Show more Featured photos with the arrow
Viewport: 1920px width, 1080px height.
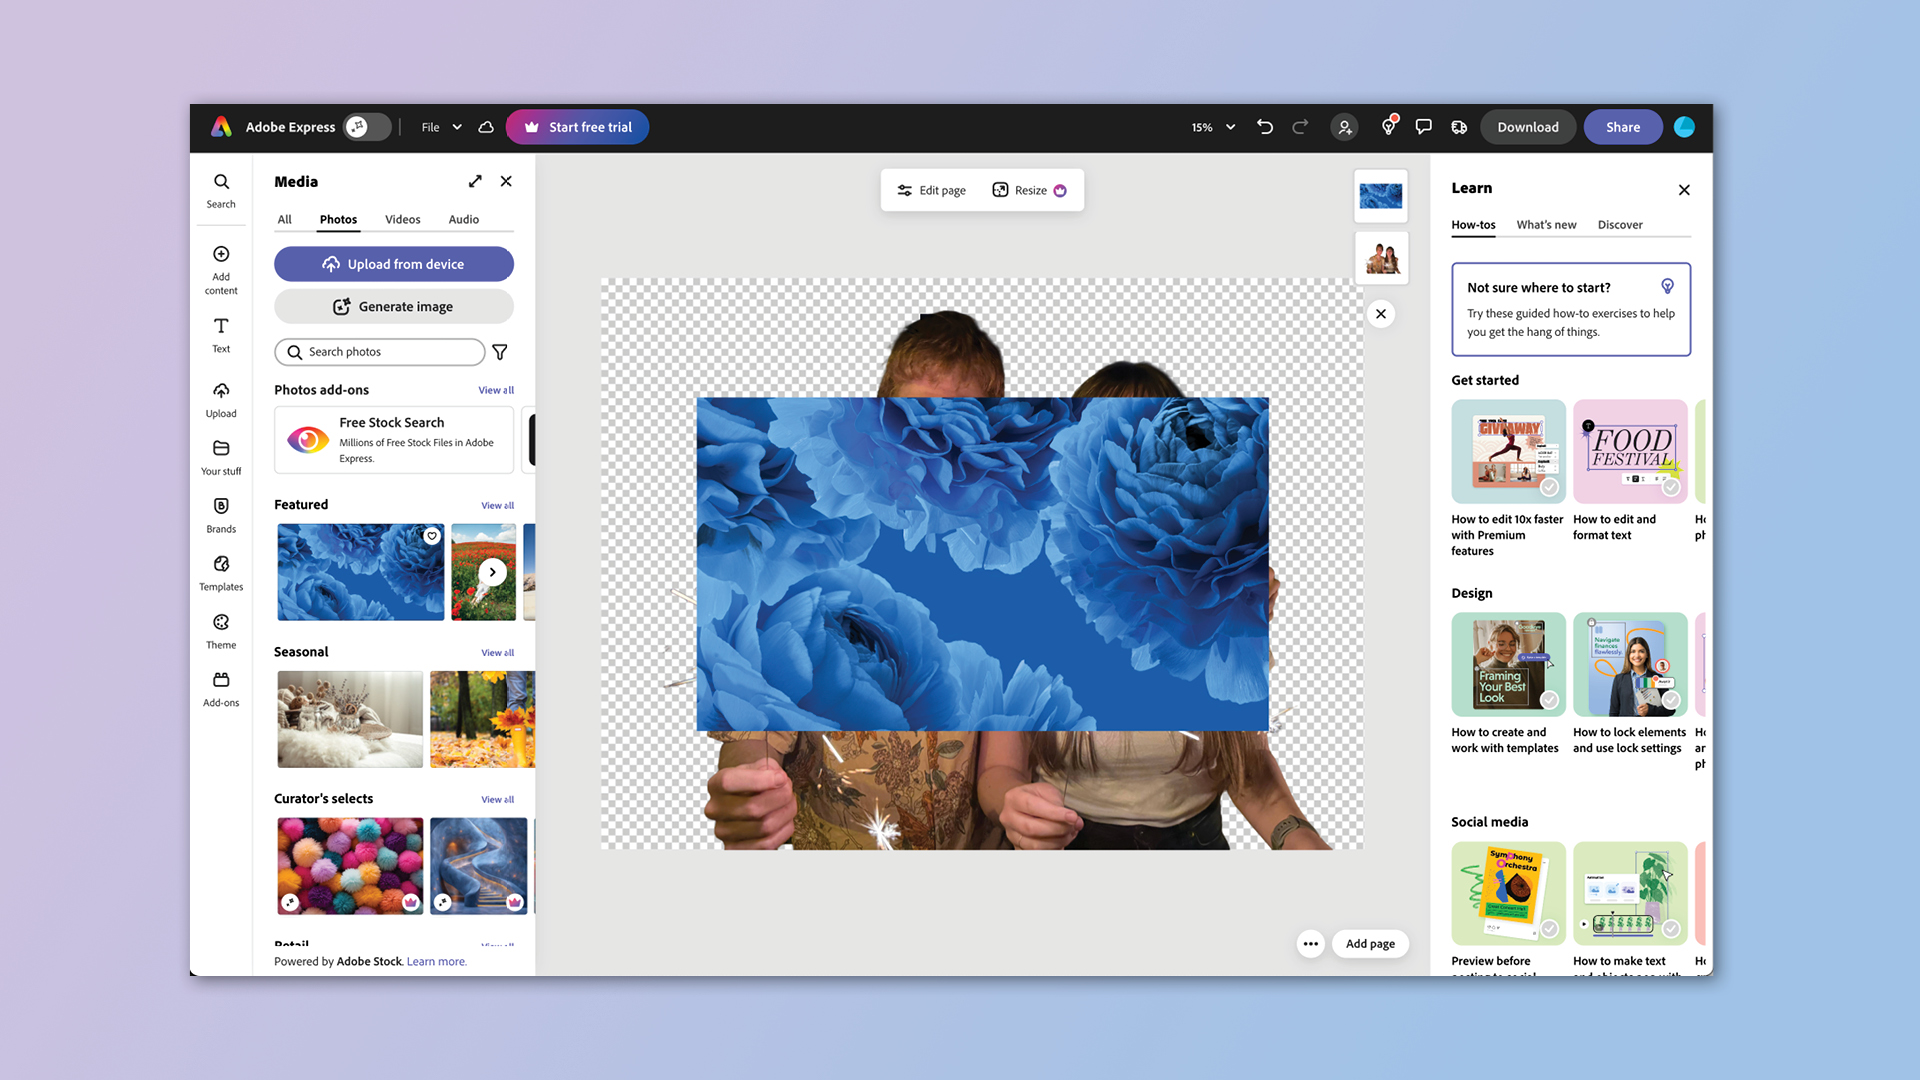pyautogui.click(x=491, y=571)
